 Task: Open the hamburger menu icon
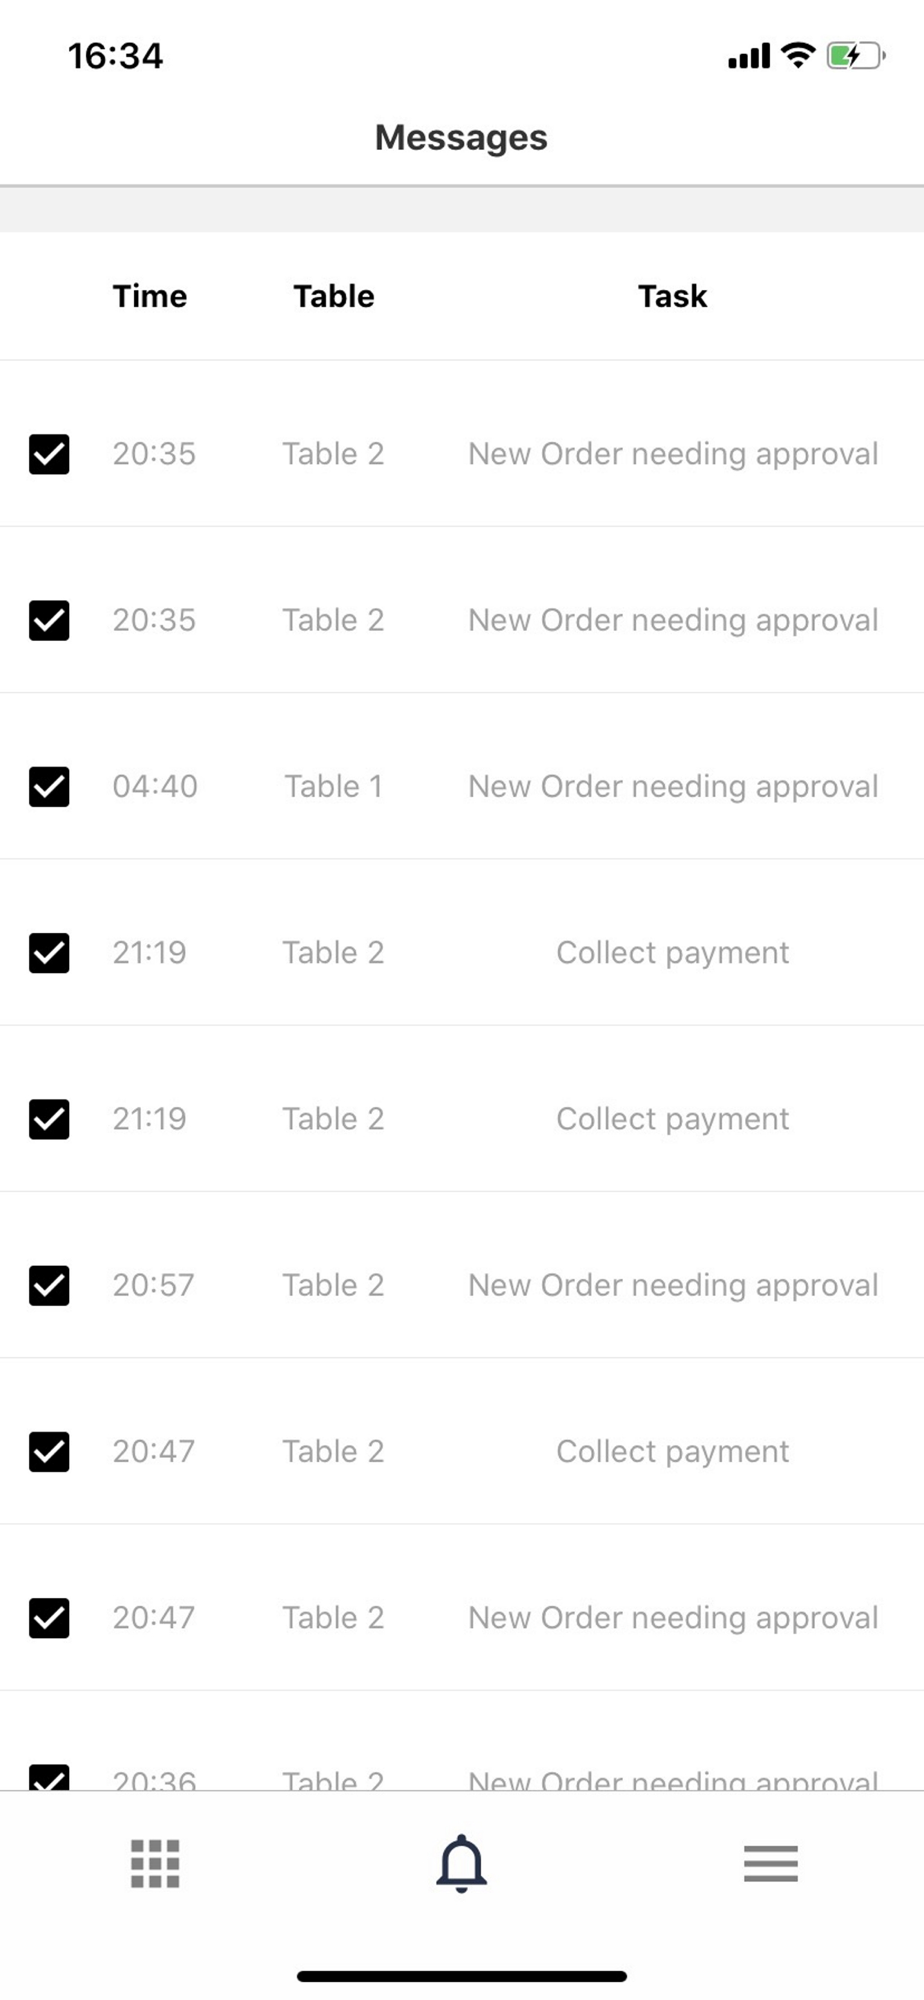pyautogui.click(x=770, y=1864)
